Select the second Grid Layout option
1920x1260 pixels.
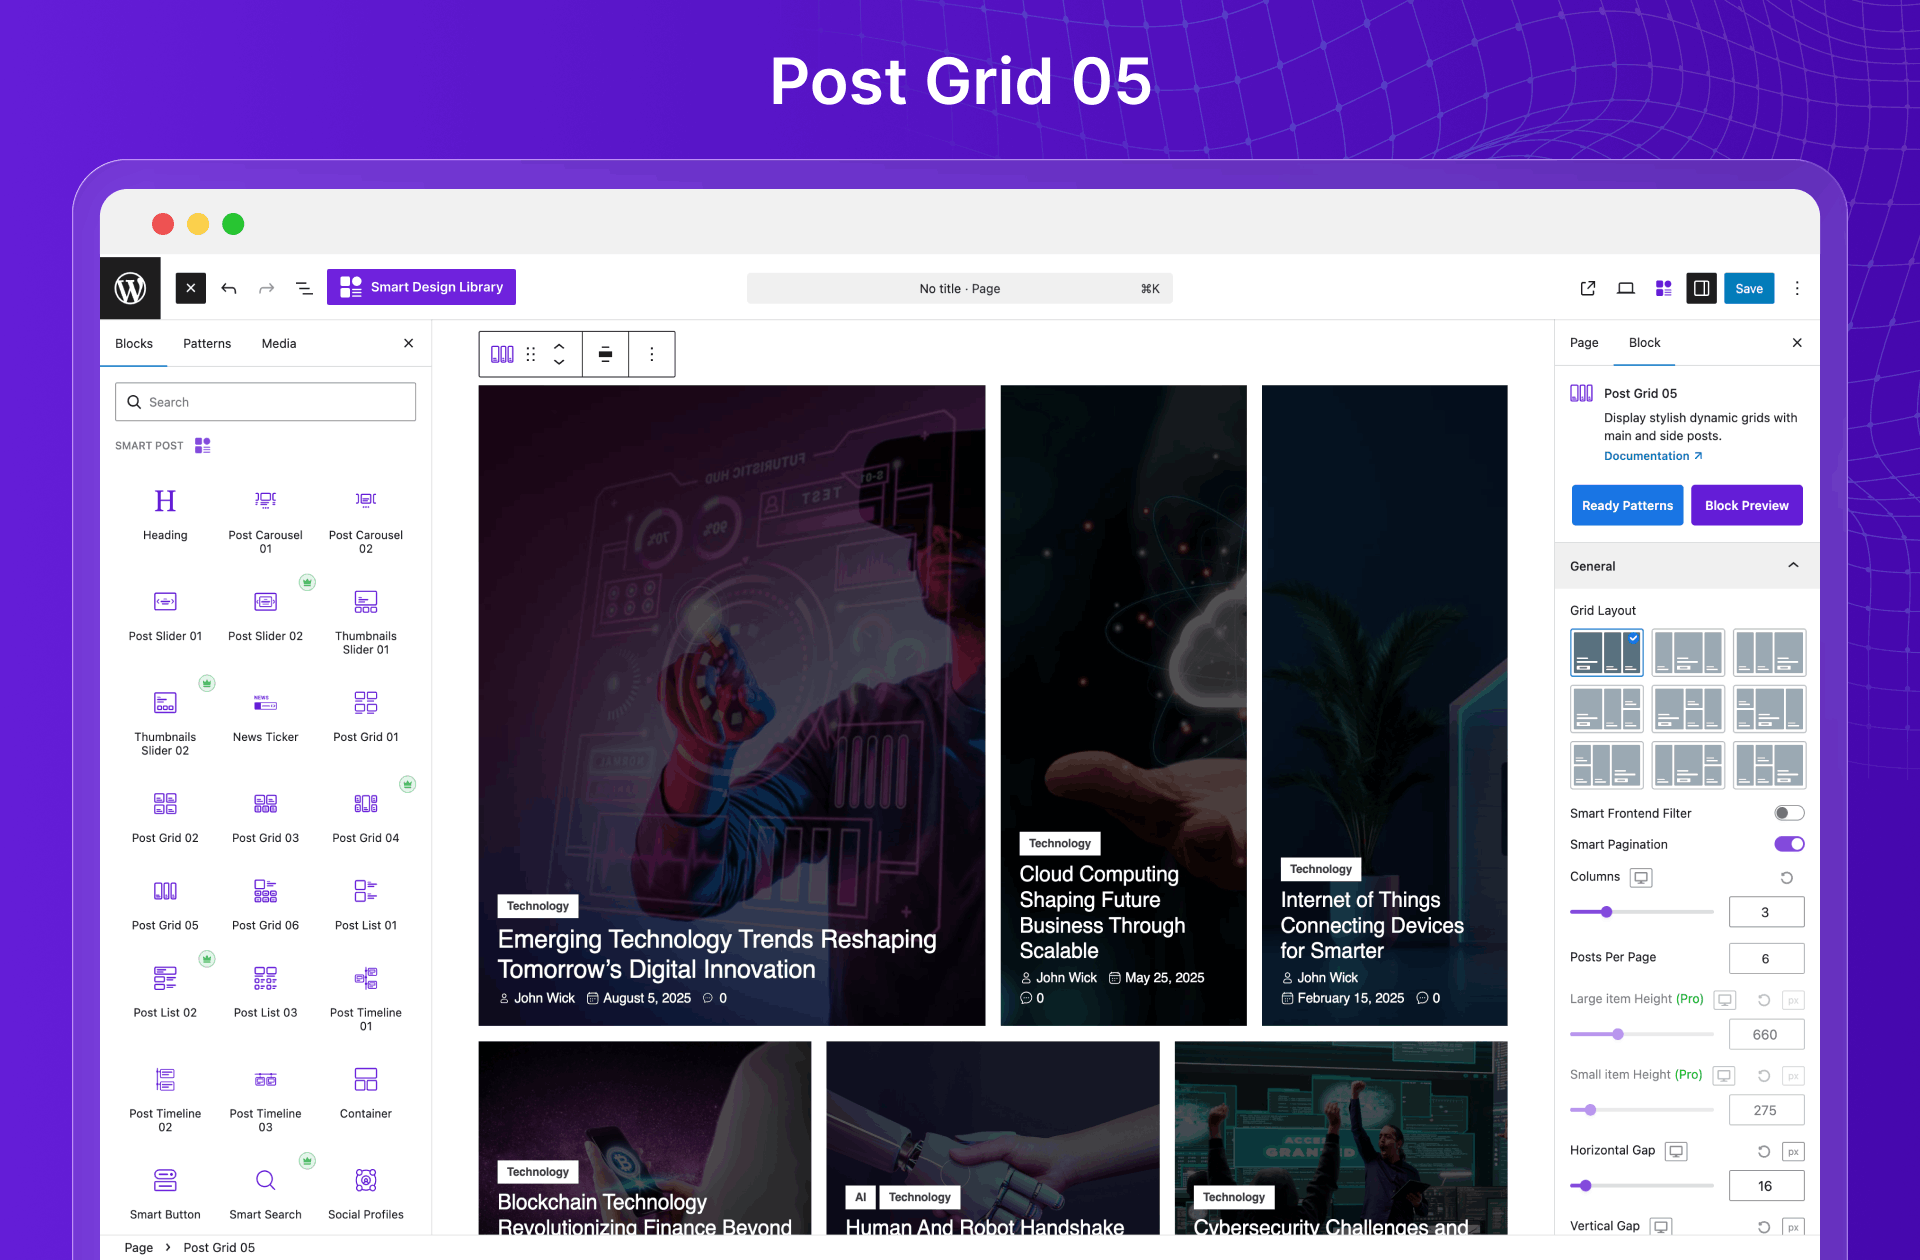(1687, 652)
